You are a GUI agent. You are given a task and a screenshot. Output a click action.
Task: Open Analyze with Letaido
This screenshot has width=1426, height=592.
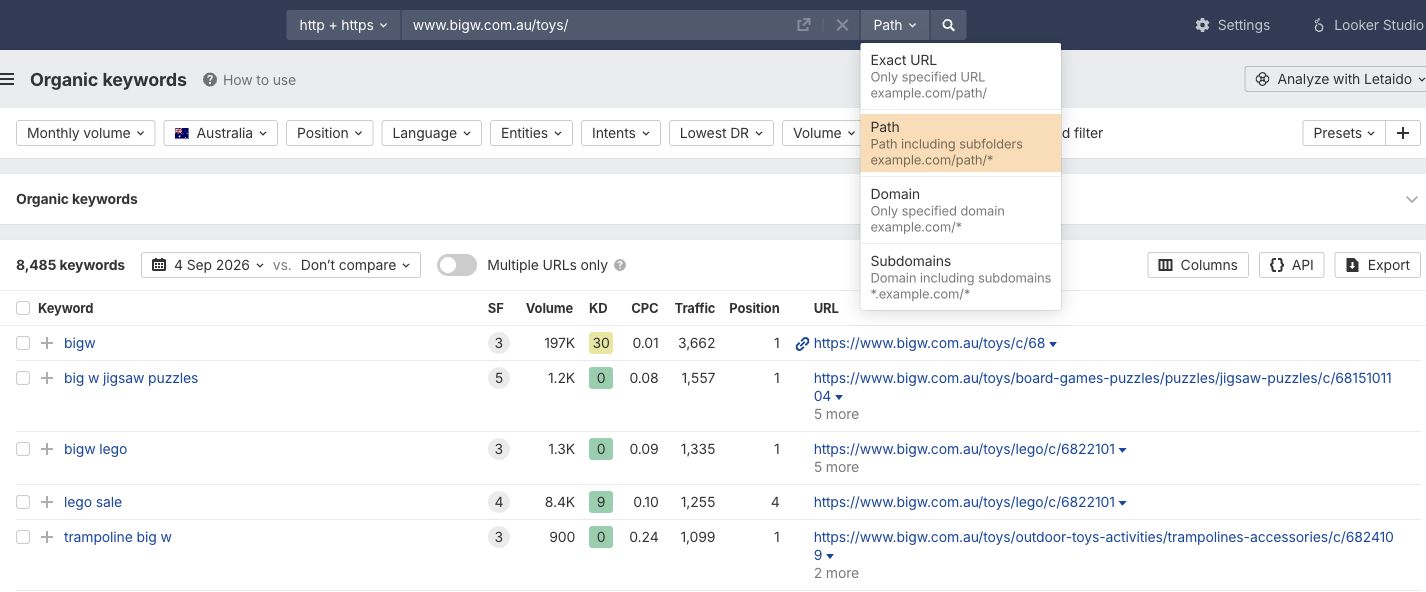(x=1335, y=79)
